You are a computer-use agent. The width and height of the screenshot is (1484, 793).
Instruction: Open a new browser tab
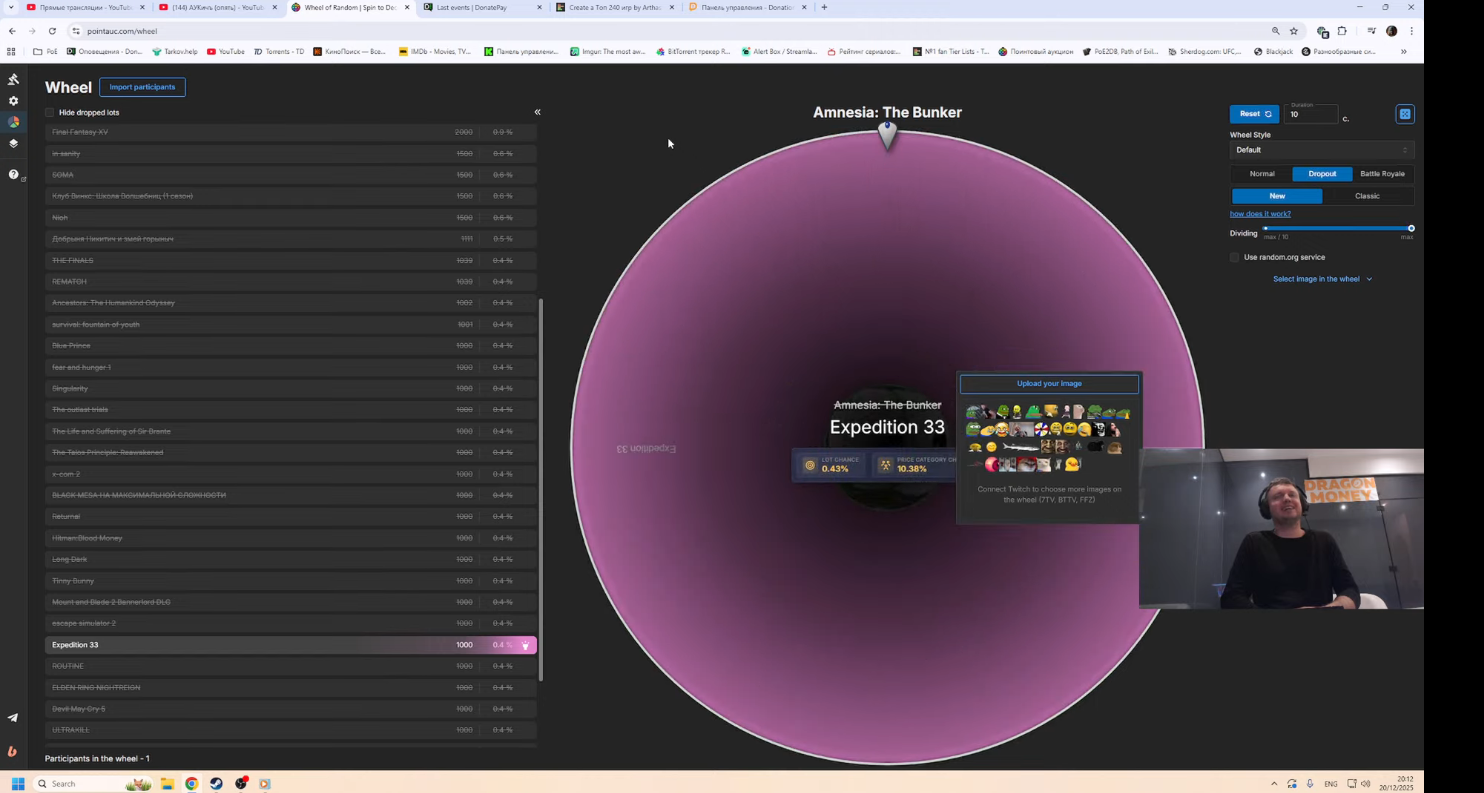click(824, 7)
